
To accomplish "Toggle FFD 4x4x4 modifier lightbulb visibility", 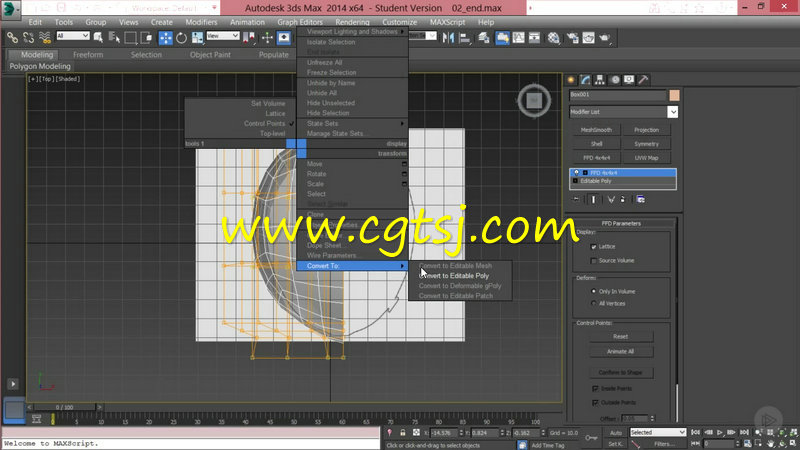I will [x=577, y=172].
